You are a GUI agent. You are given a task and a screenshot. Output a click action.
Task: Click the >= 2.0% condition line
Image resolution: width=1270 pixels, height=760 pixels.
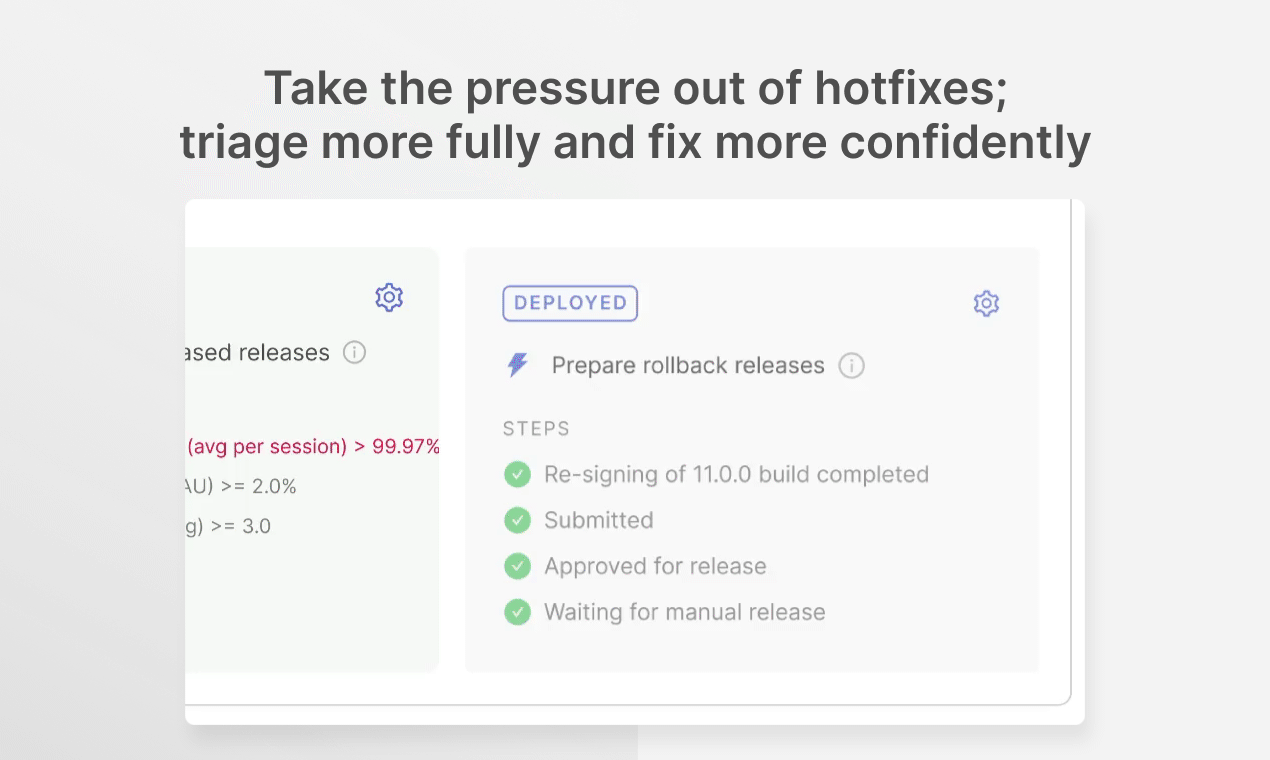coord(241,486)
